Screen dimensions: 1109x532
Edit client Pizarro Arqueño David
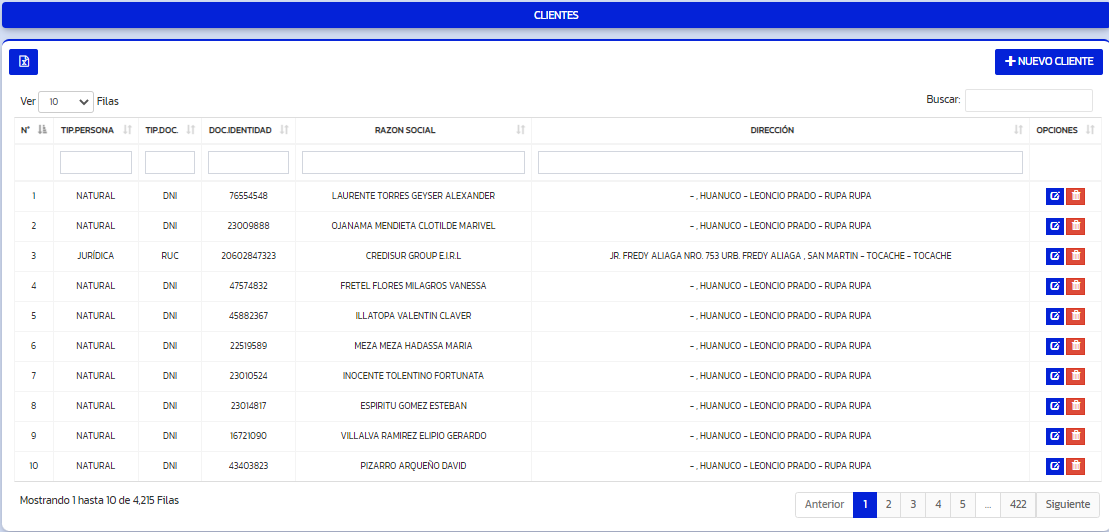[1054, 466]
